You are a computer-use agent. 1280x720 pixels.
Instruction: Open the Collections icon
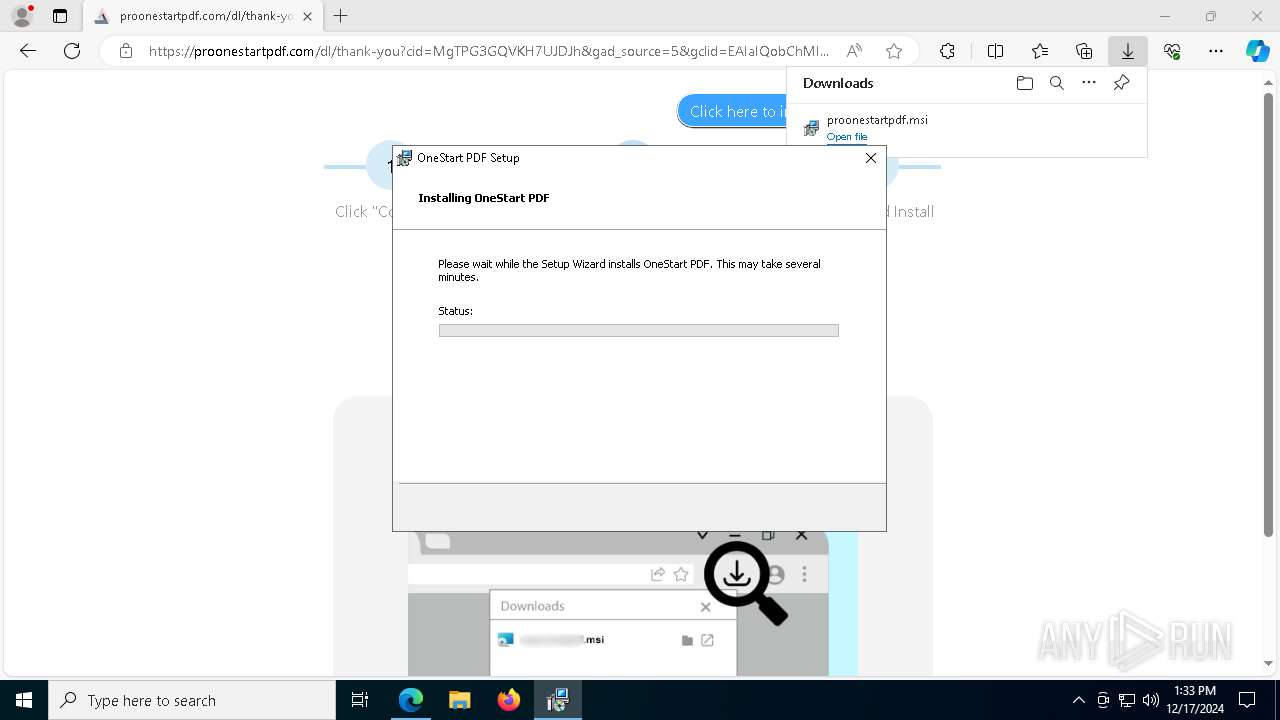pos(1084,51)
